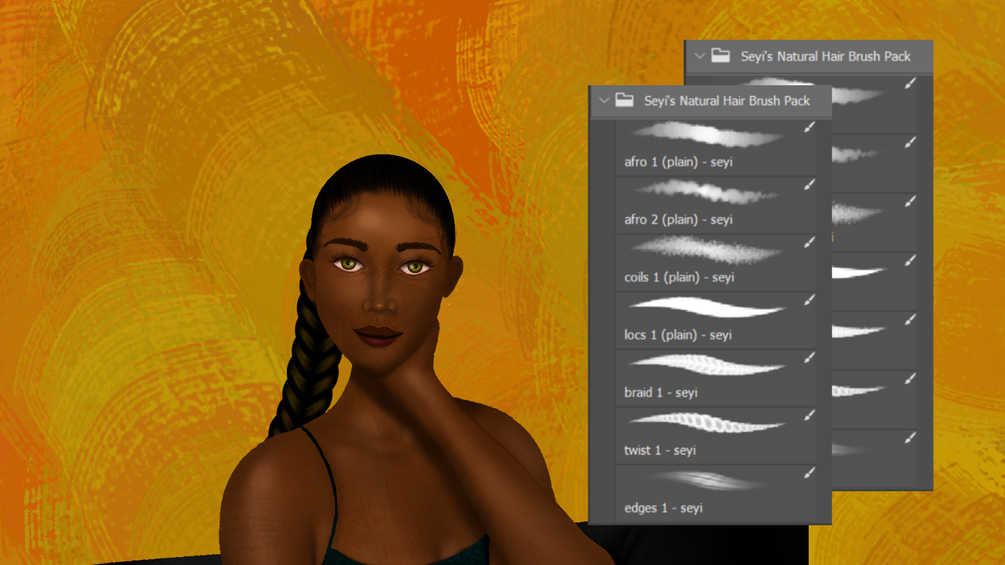Click the back panel title Seyi's Natural Hair Brush Pack
Screen dimensions: 1005x565
tap(826, 56)
